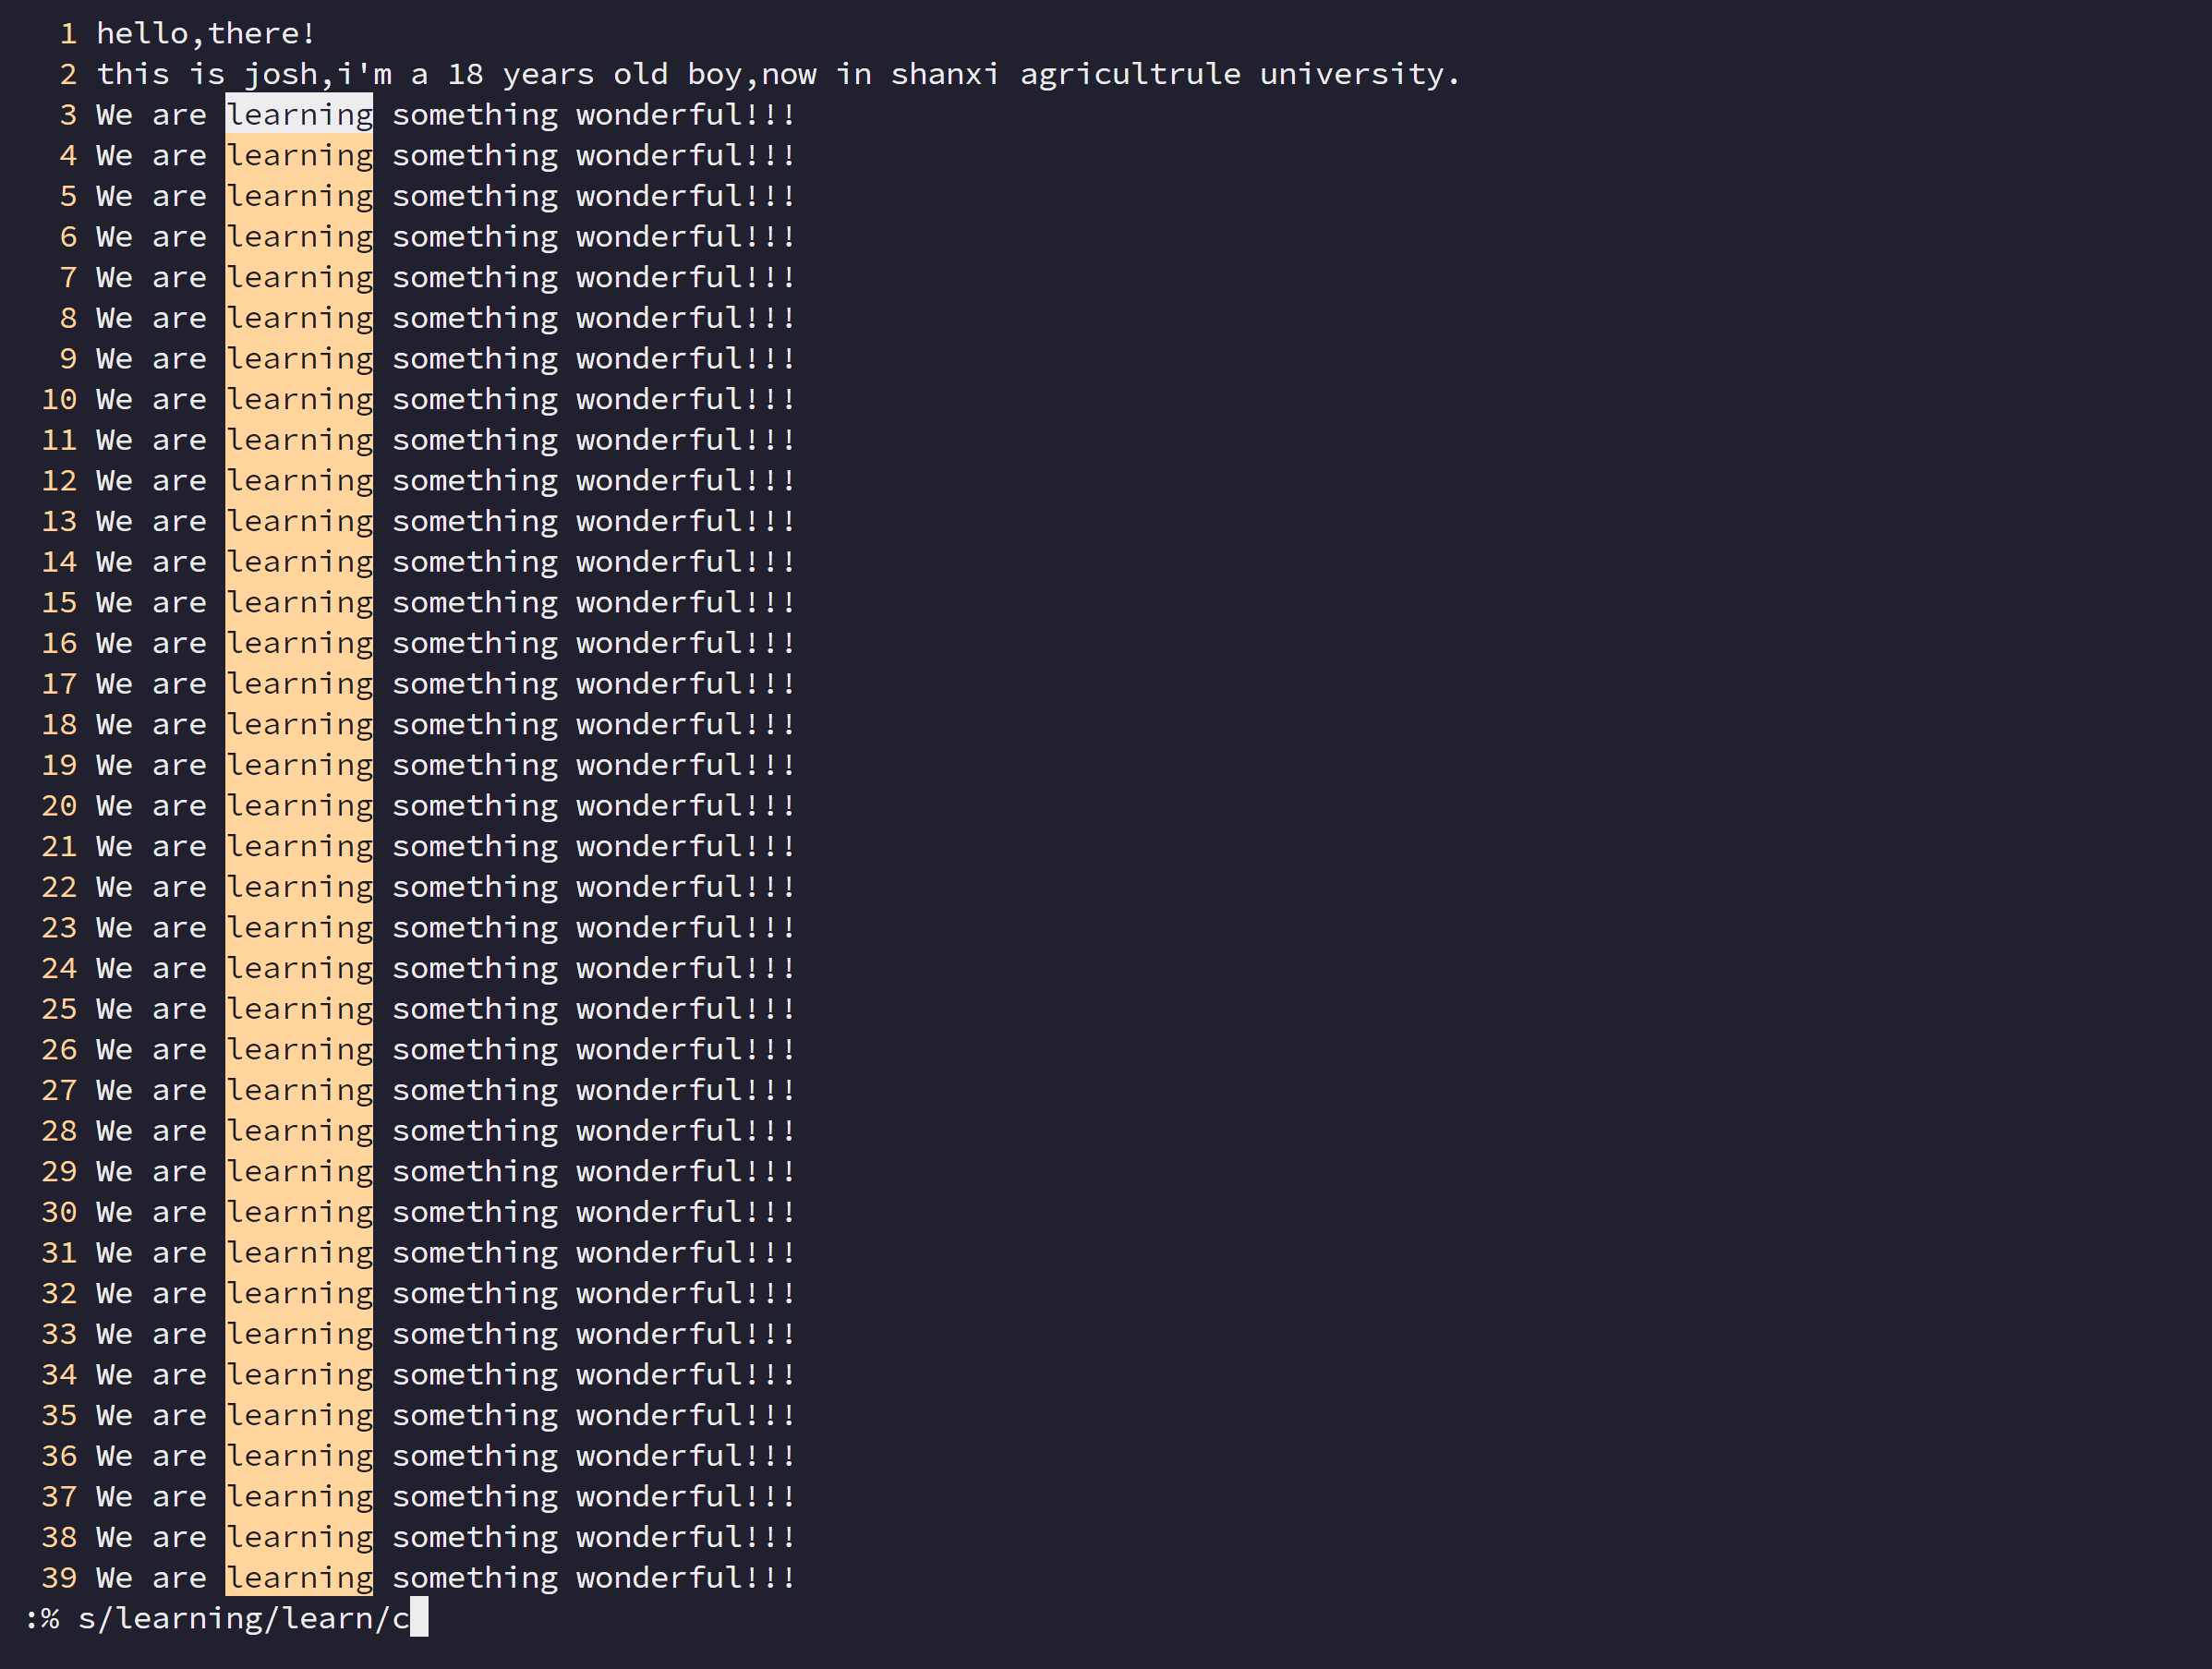Viewport: 2212px width, 1669px height.
Task: Click 'wonderful!!!' on line 36
Action: (x=685, y=1456)
